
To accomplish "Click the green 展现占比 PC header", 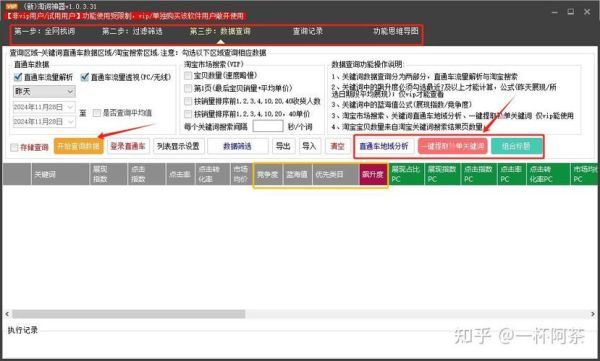I will [x=406, y=174].
